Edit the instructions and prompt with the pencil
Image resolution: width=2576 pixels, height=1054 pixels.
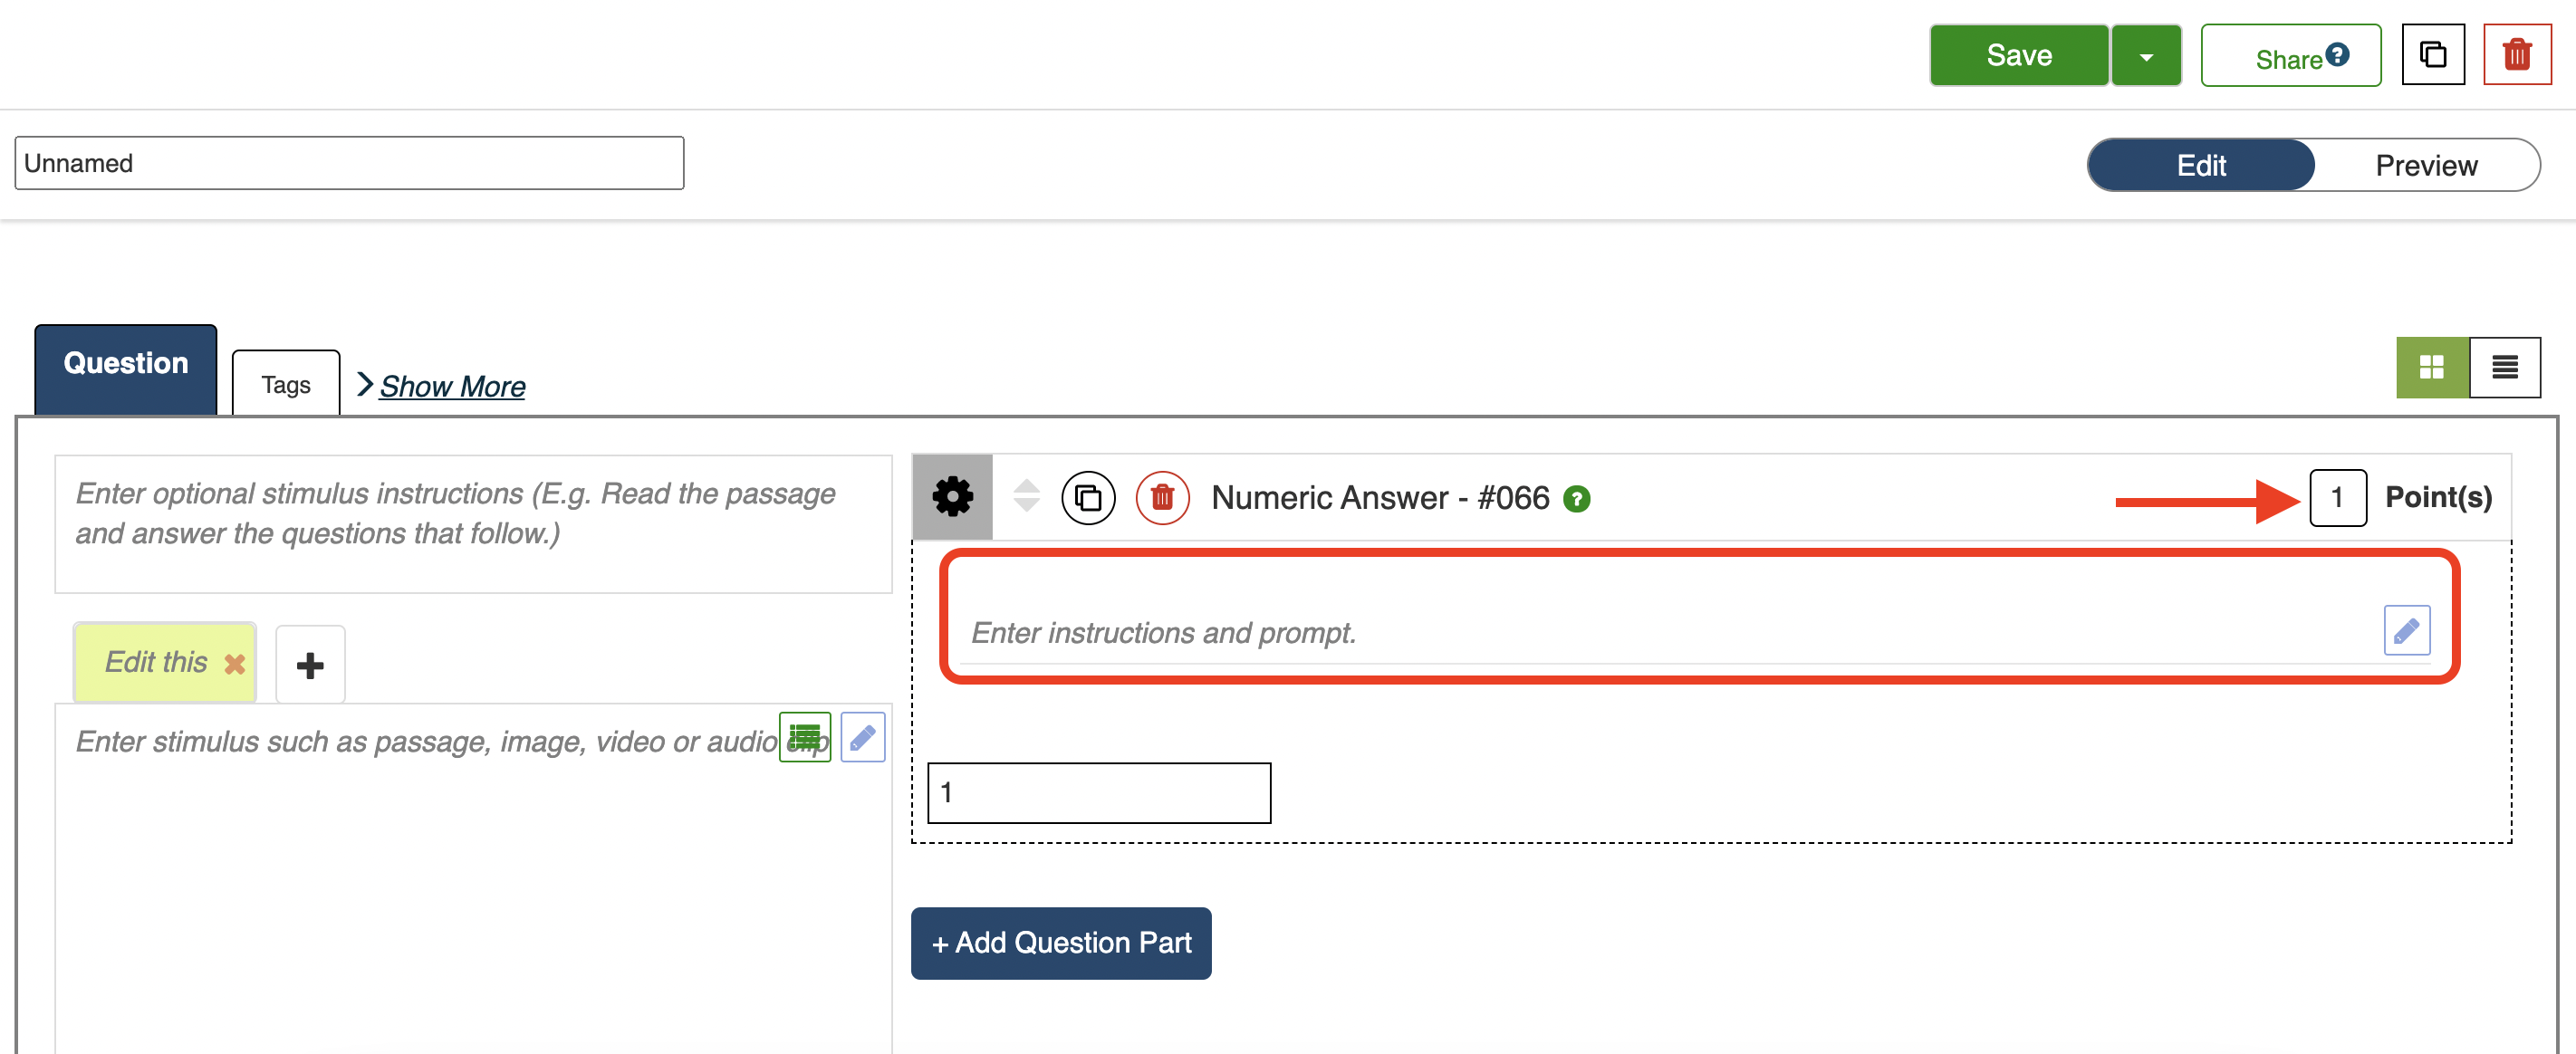point(2406,630)
